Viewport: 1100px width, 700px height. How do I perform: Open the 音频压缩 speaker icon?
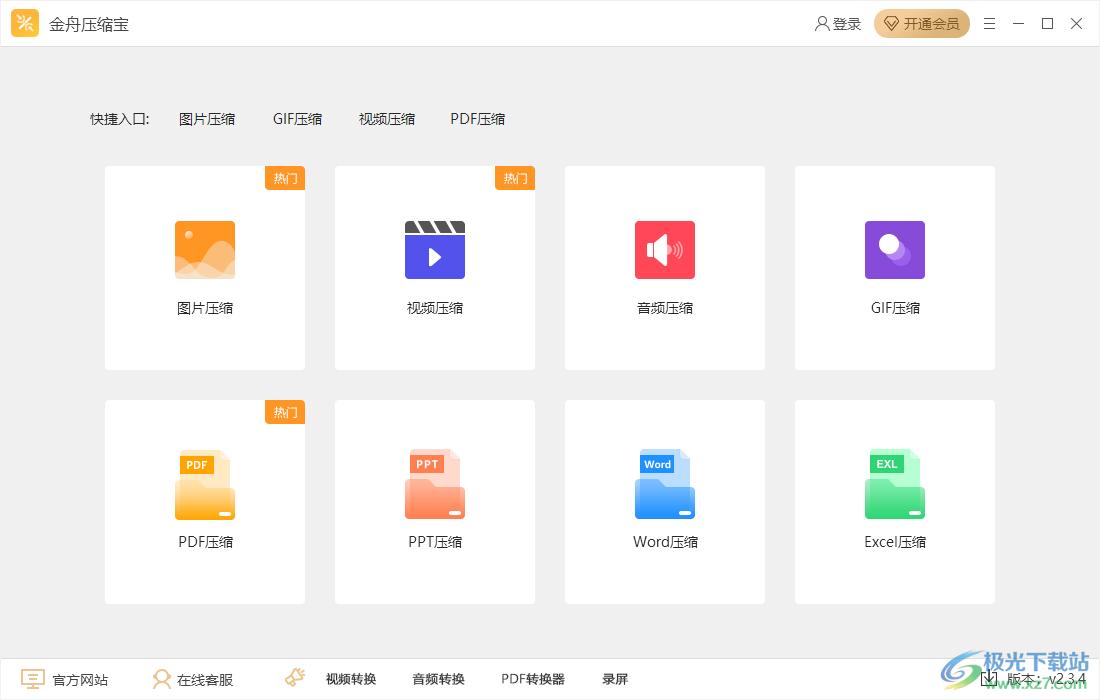665,250
